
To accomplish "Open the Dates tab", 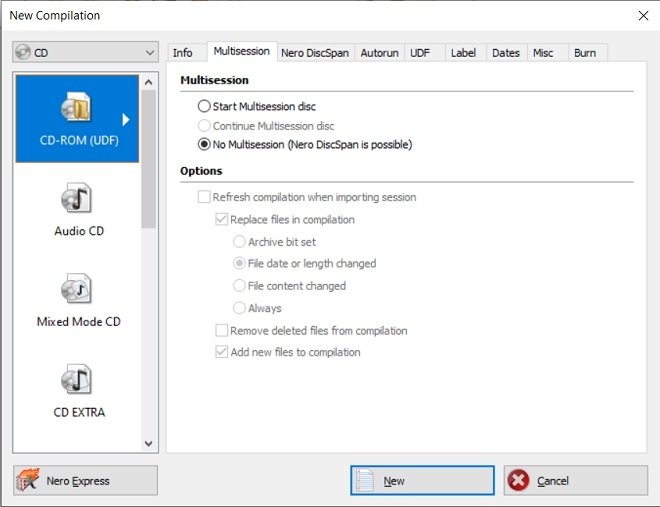I will tap(506, 53).
